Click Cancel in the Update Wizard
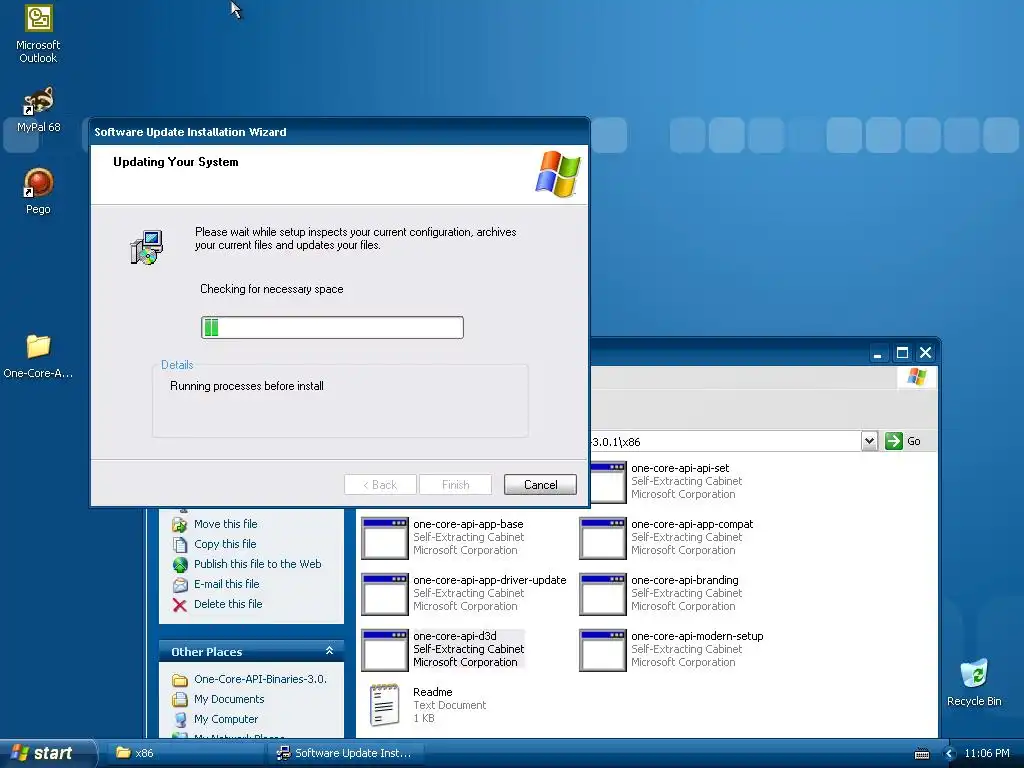The image size is (1024, 768). pyautogui.click(x=540, y=485)
